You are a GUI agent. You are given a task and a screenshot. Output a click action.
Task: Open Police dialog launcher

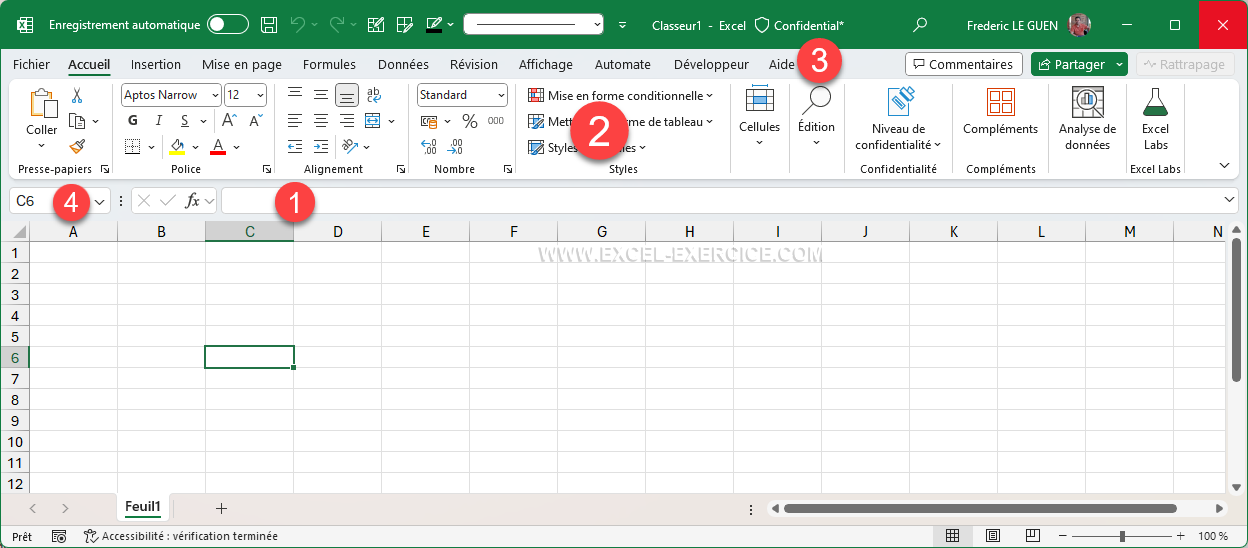coord(267,170)
